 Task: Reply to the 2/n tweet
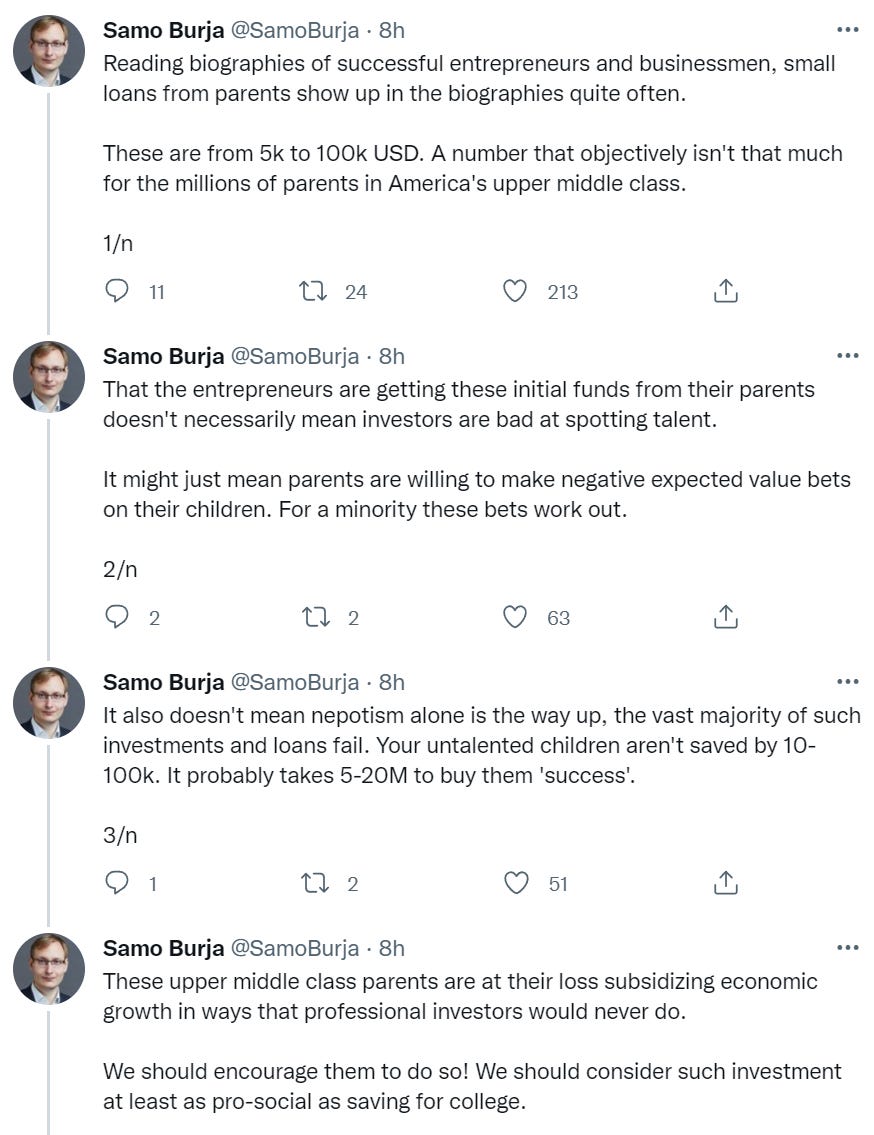click(117, 617)
